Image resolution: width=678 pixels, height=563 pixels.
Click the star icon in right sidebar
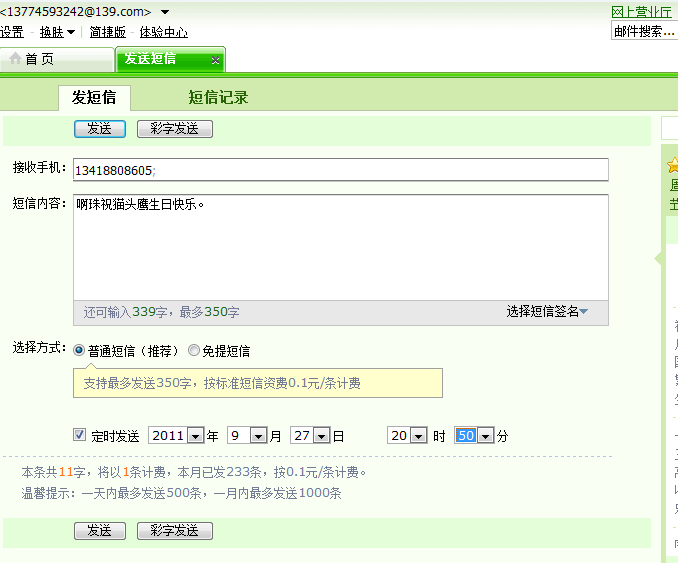pyautogui.click(x=673, y=165)
